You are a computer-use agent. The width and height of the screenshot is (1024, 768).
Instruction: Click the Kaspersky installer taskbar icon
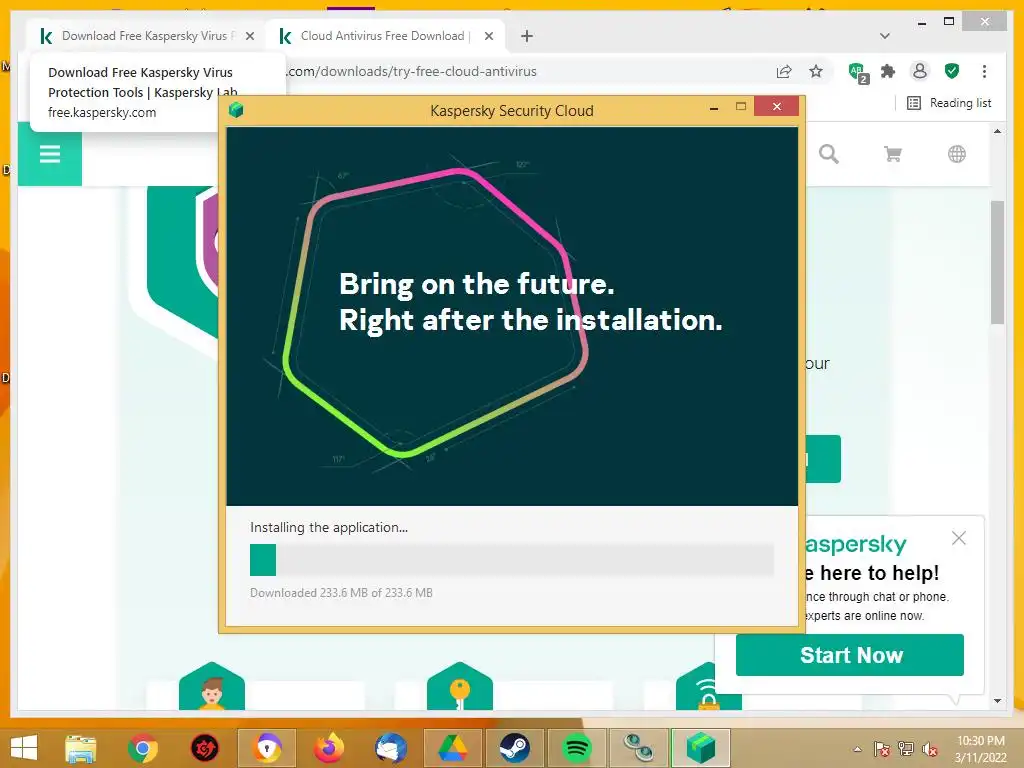pyautogui.click(x=701, y=748)
